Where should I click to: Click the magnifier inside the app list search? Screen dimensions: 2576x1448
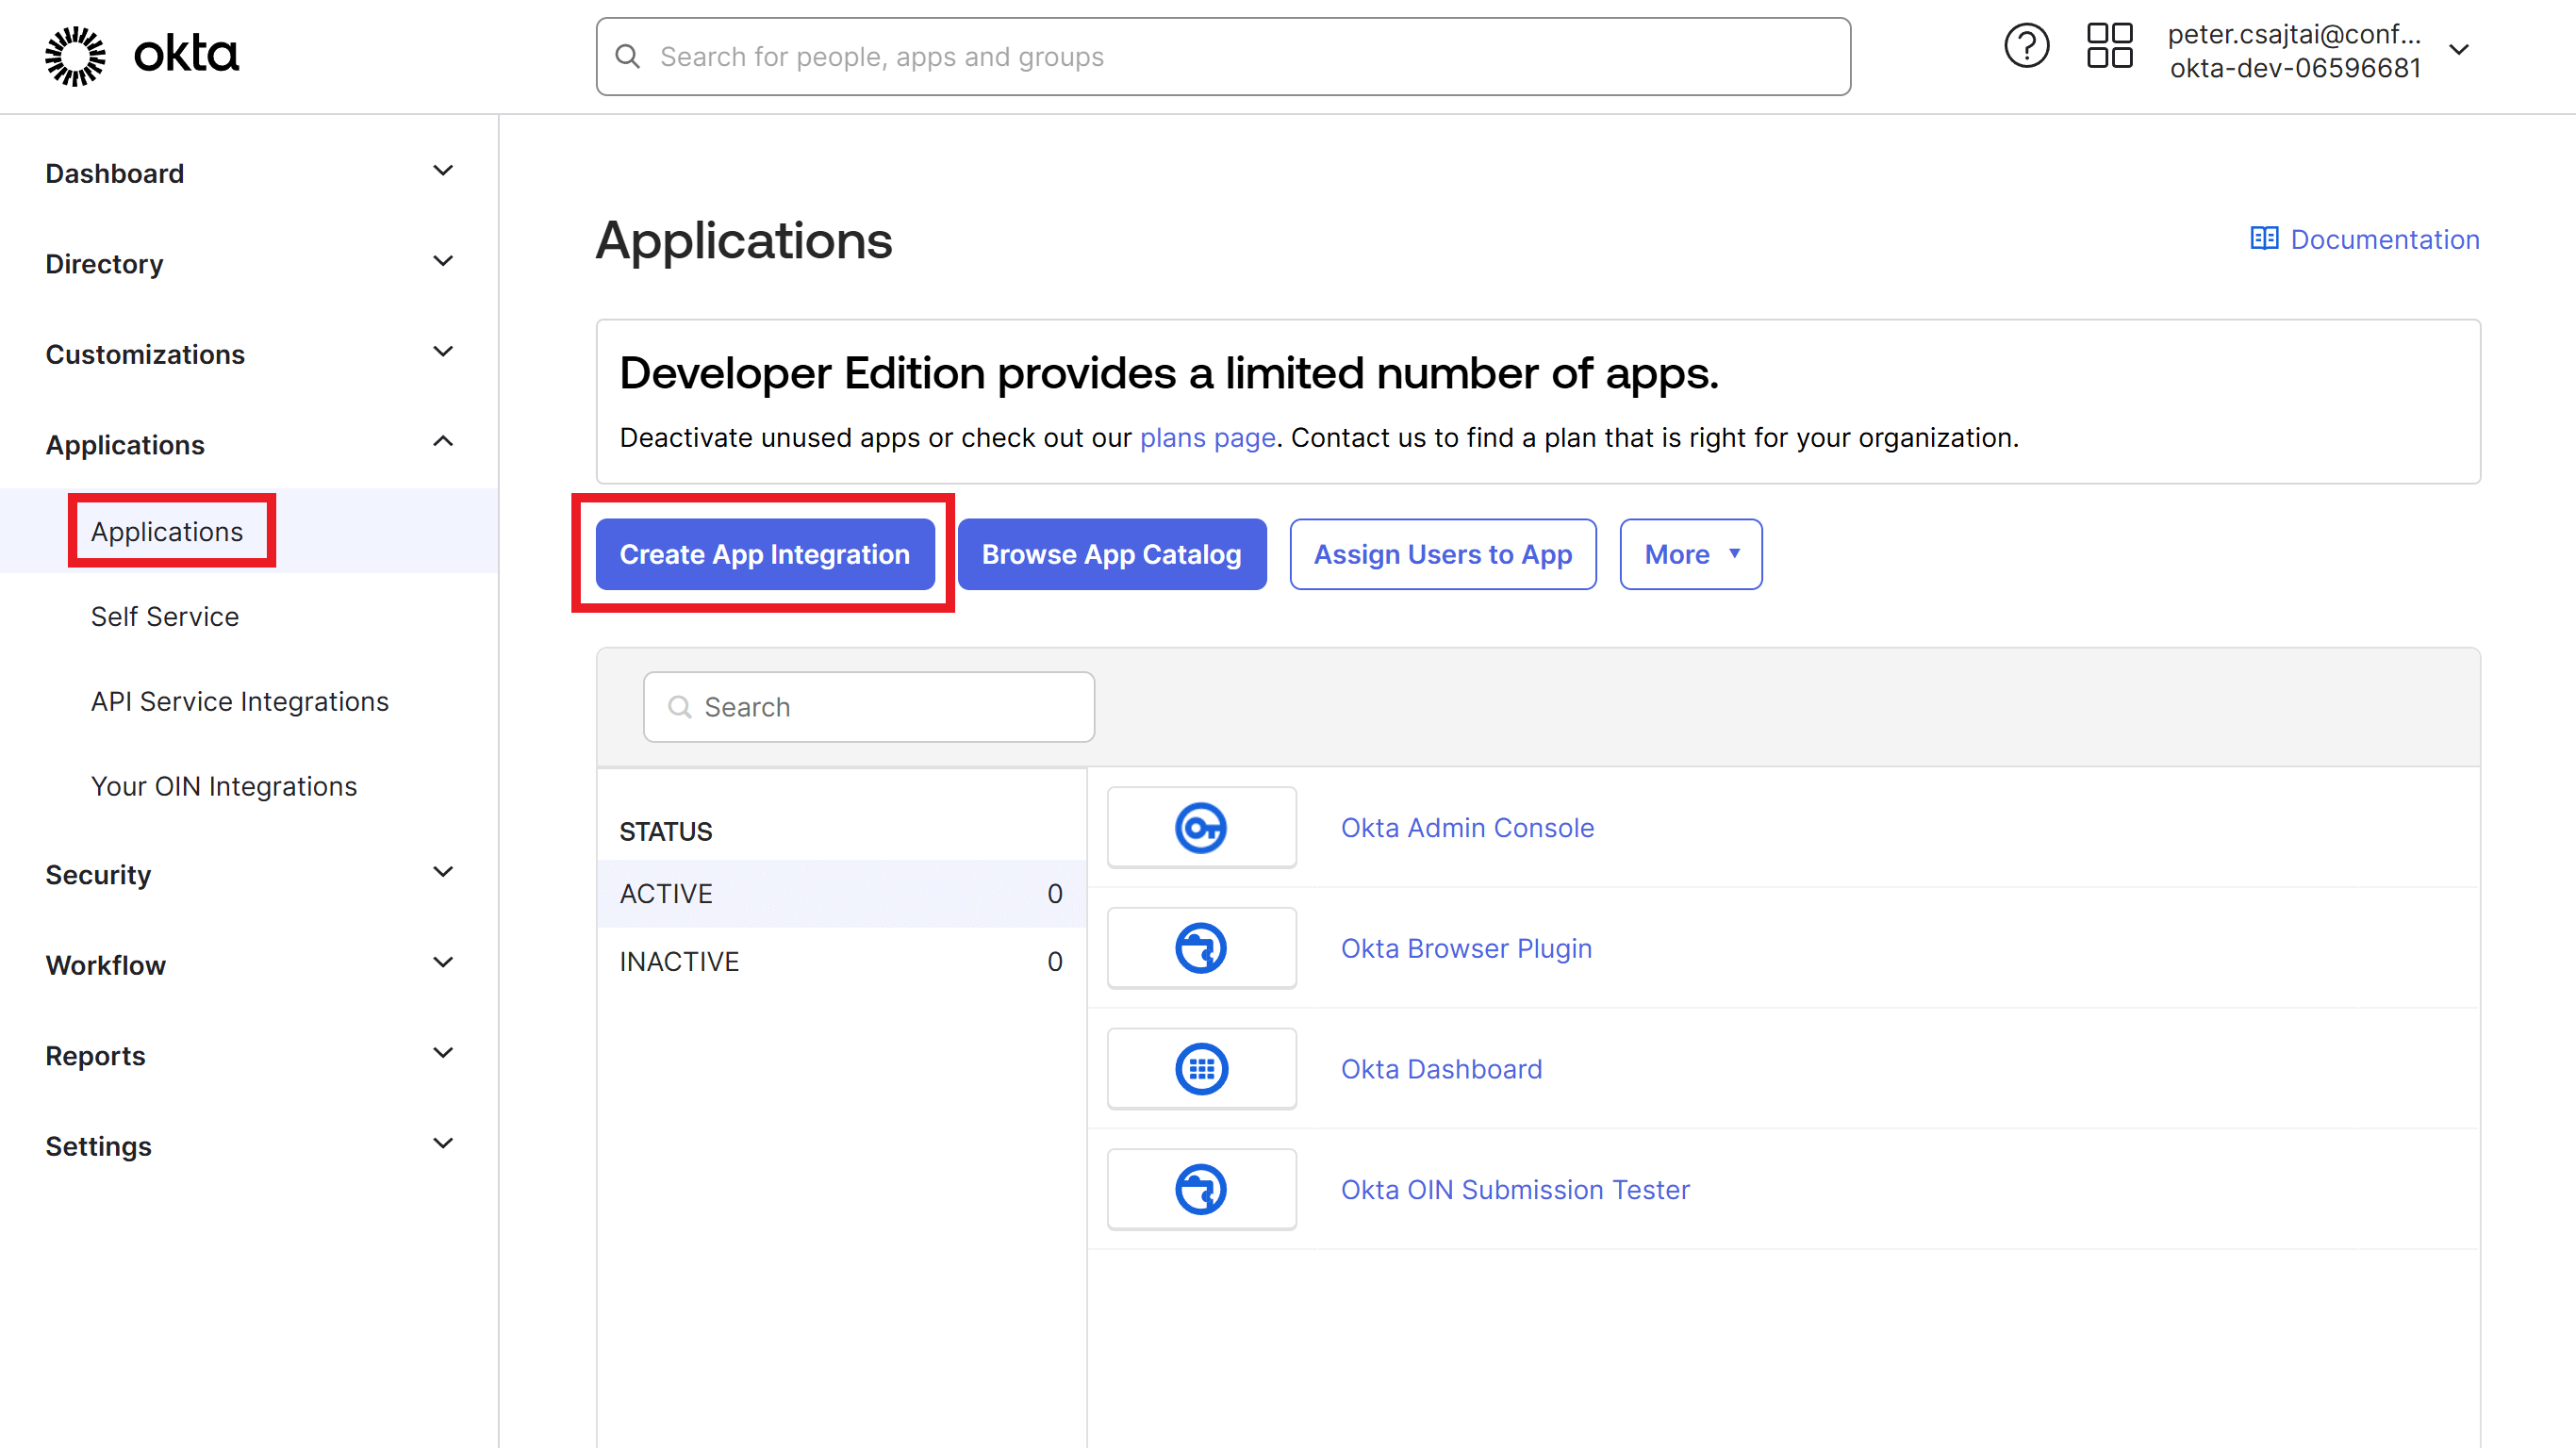(681, 707)
